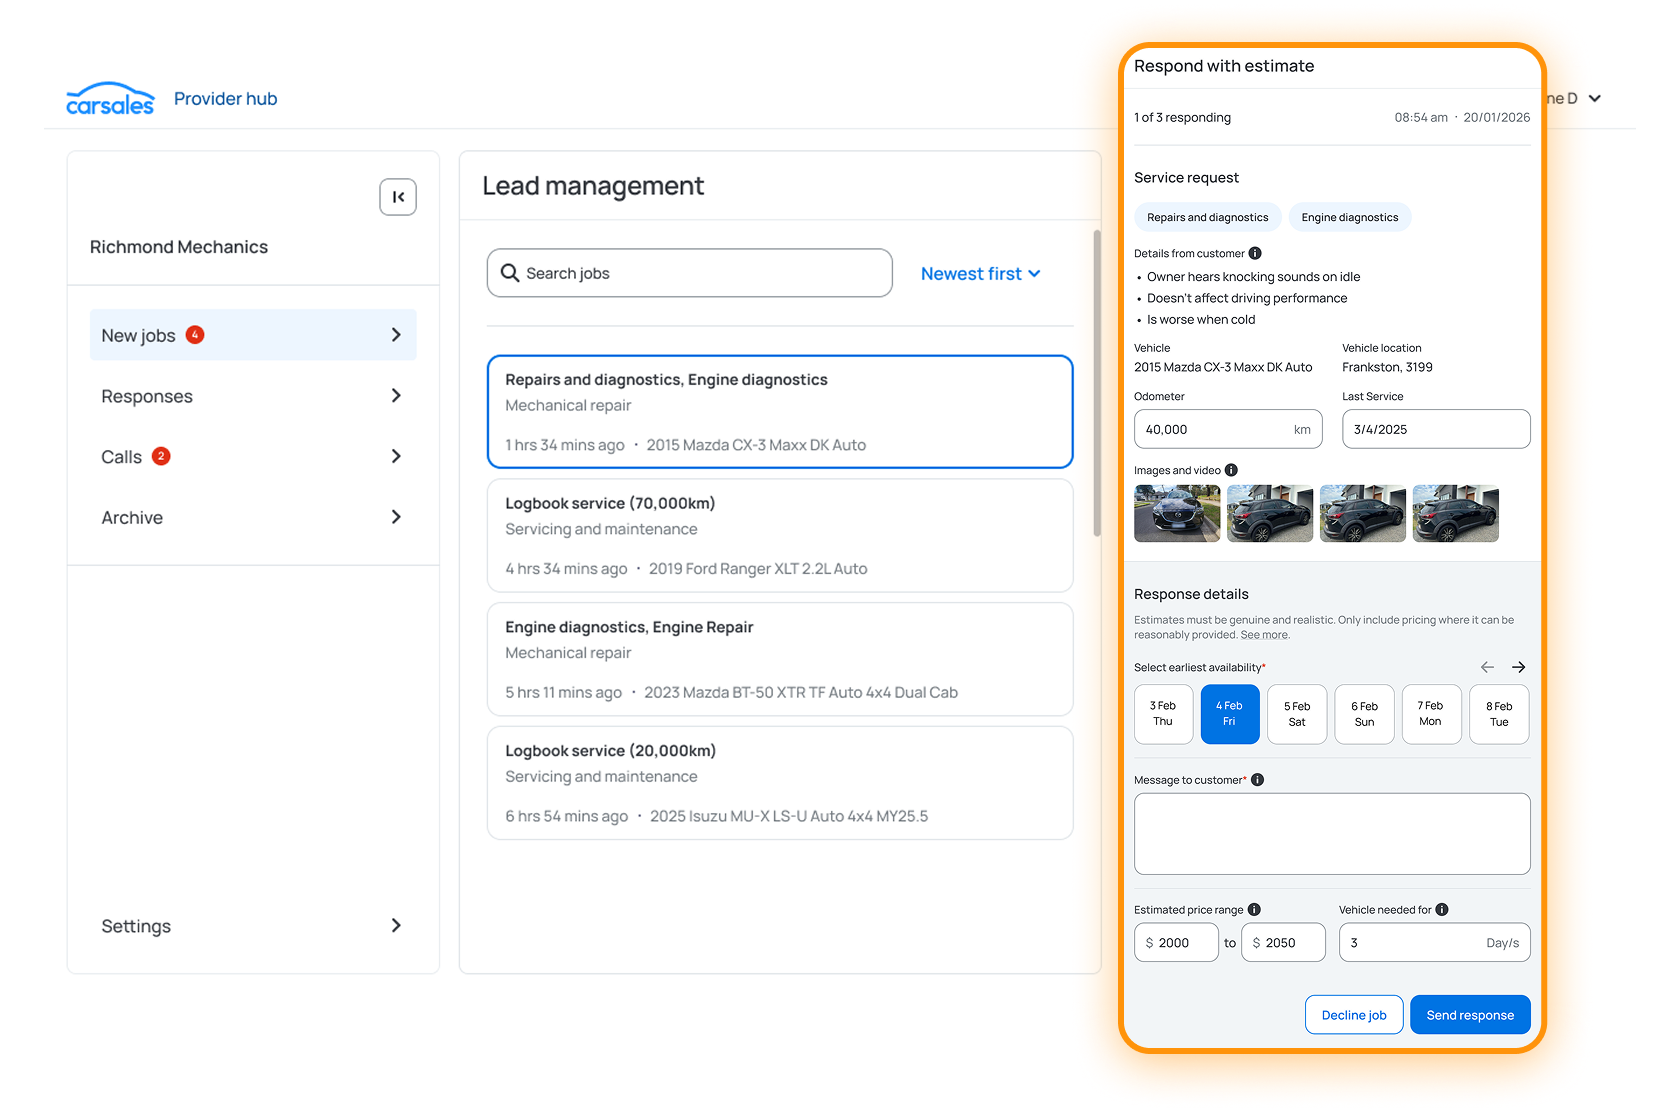Open info icon beside Message to customer
The width and height of the screenshot is (1680, 1112).
pos(1257,780)
